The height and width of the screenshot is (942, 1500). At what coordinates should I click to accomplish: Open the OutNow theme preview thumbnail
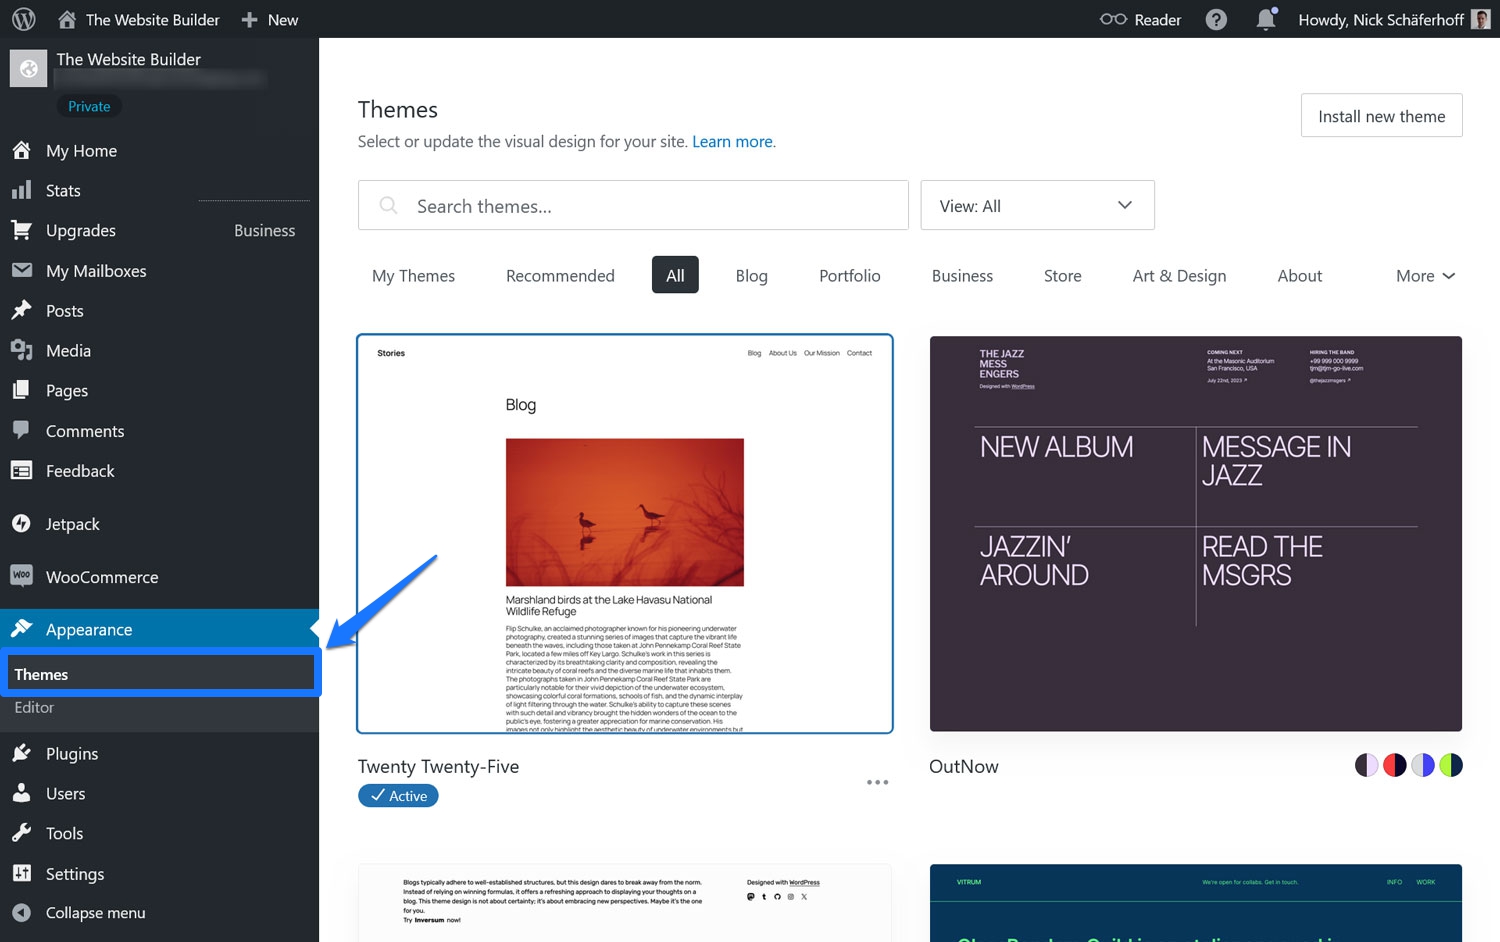1195,533
